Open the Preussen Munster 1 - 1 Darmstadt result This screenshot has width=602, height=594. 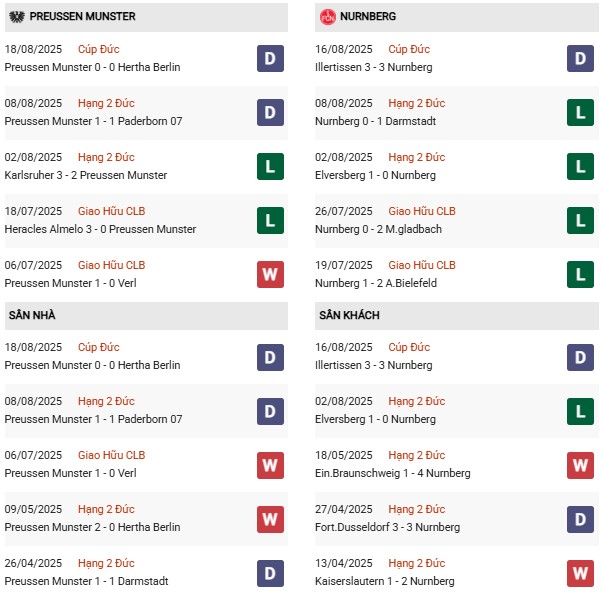pyautogui.click(x=86, y=581)
